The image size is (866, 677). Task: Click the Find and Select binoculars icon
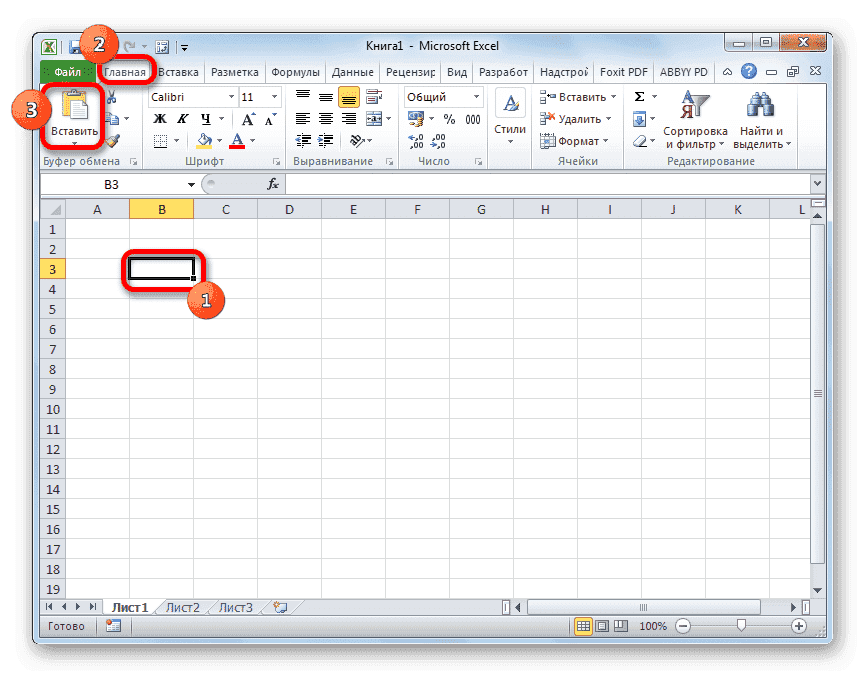pyautogui.click(x=759, y=105)
